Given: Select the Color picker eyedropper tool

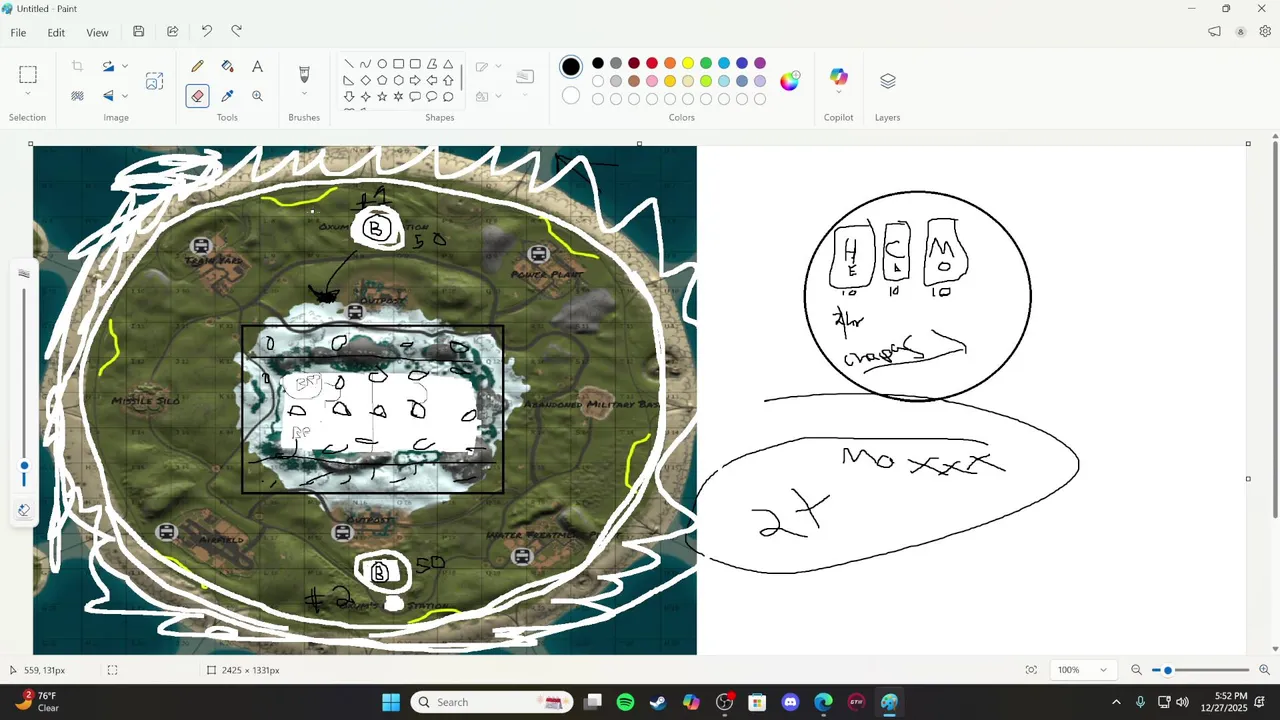Looking at the screenshot, I should coord(227,96).
